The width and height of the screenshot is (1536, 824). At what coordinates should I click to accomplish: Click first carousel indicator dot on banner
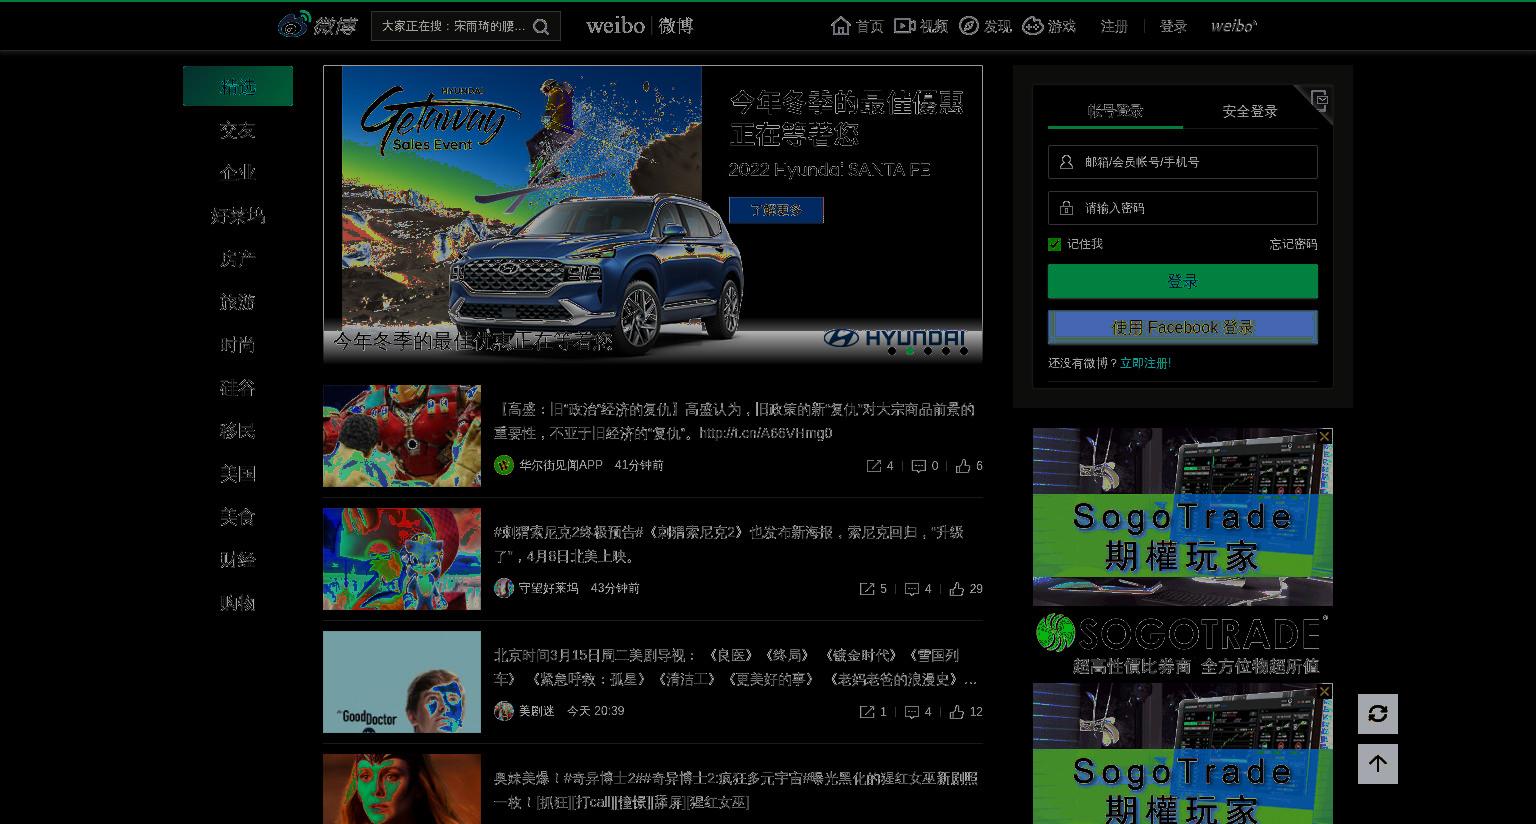pyautogui.click(x=892, y=351)
